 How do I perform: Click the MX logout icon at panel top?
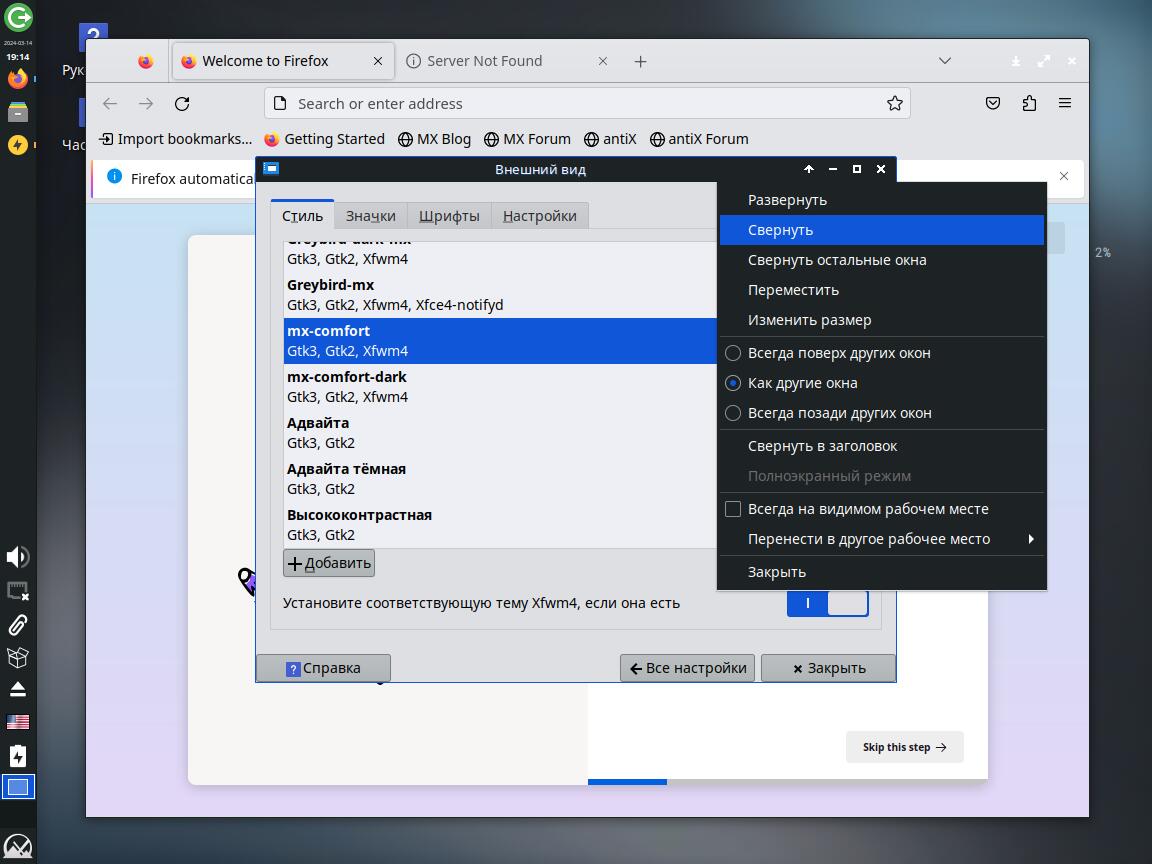[x=18, y=17]
